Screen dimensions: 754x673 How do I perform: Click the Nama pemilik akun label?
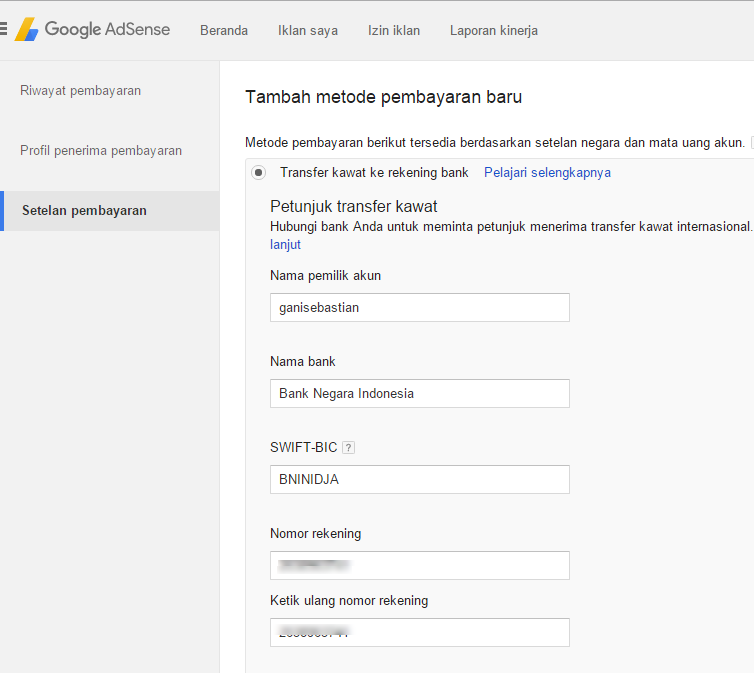pyautogui.click(x=325, y=275)
